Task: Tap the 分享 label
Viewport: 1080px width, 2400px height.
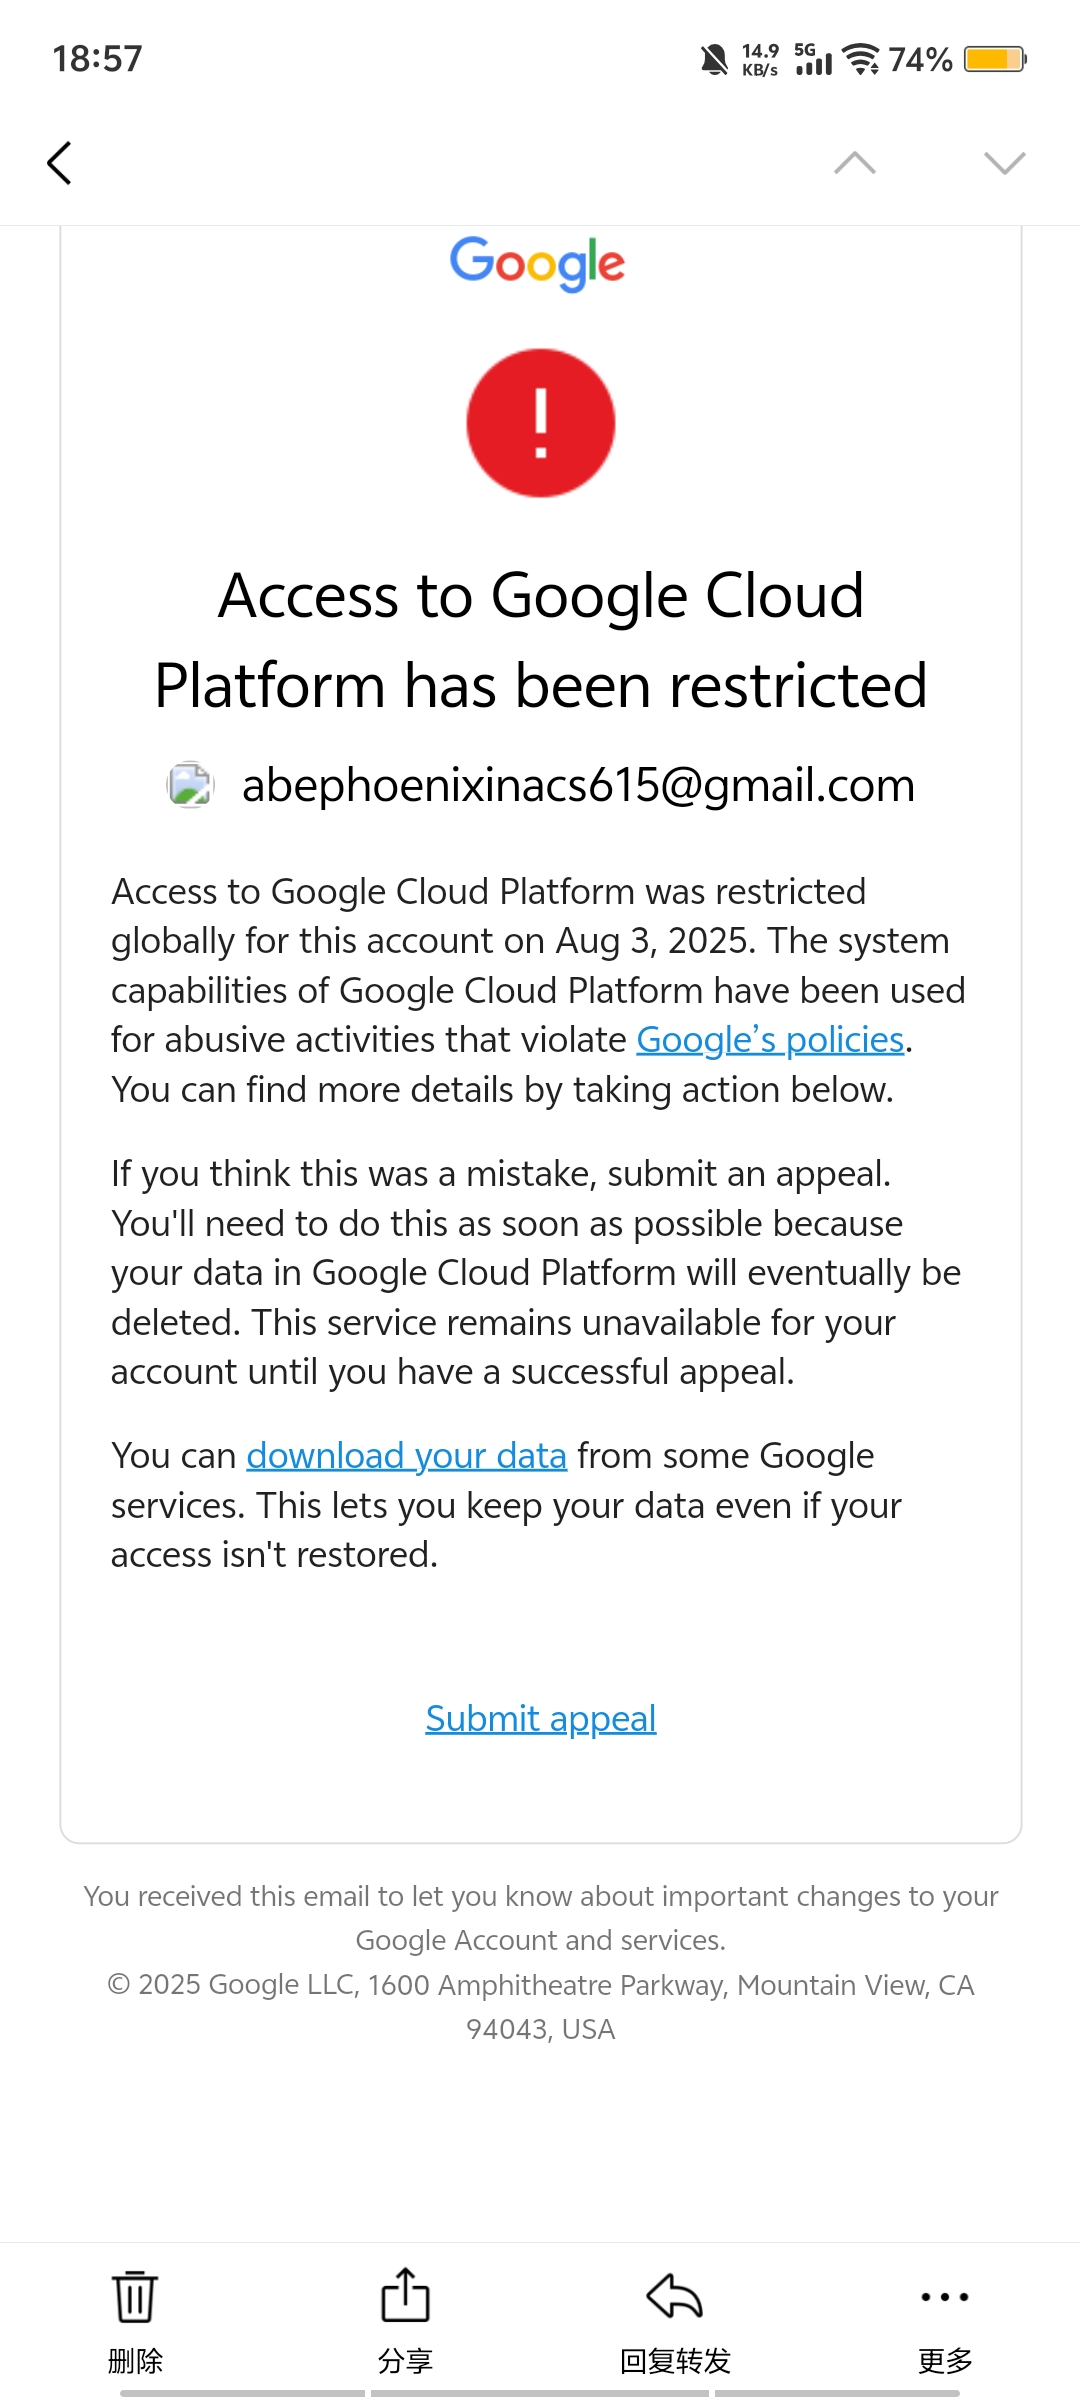Action: pos(405,2361)
